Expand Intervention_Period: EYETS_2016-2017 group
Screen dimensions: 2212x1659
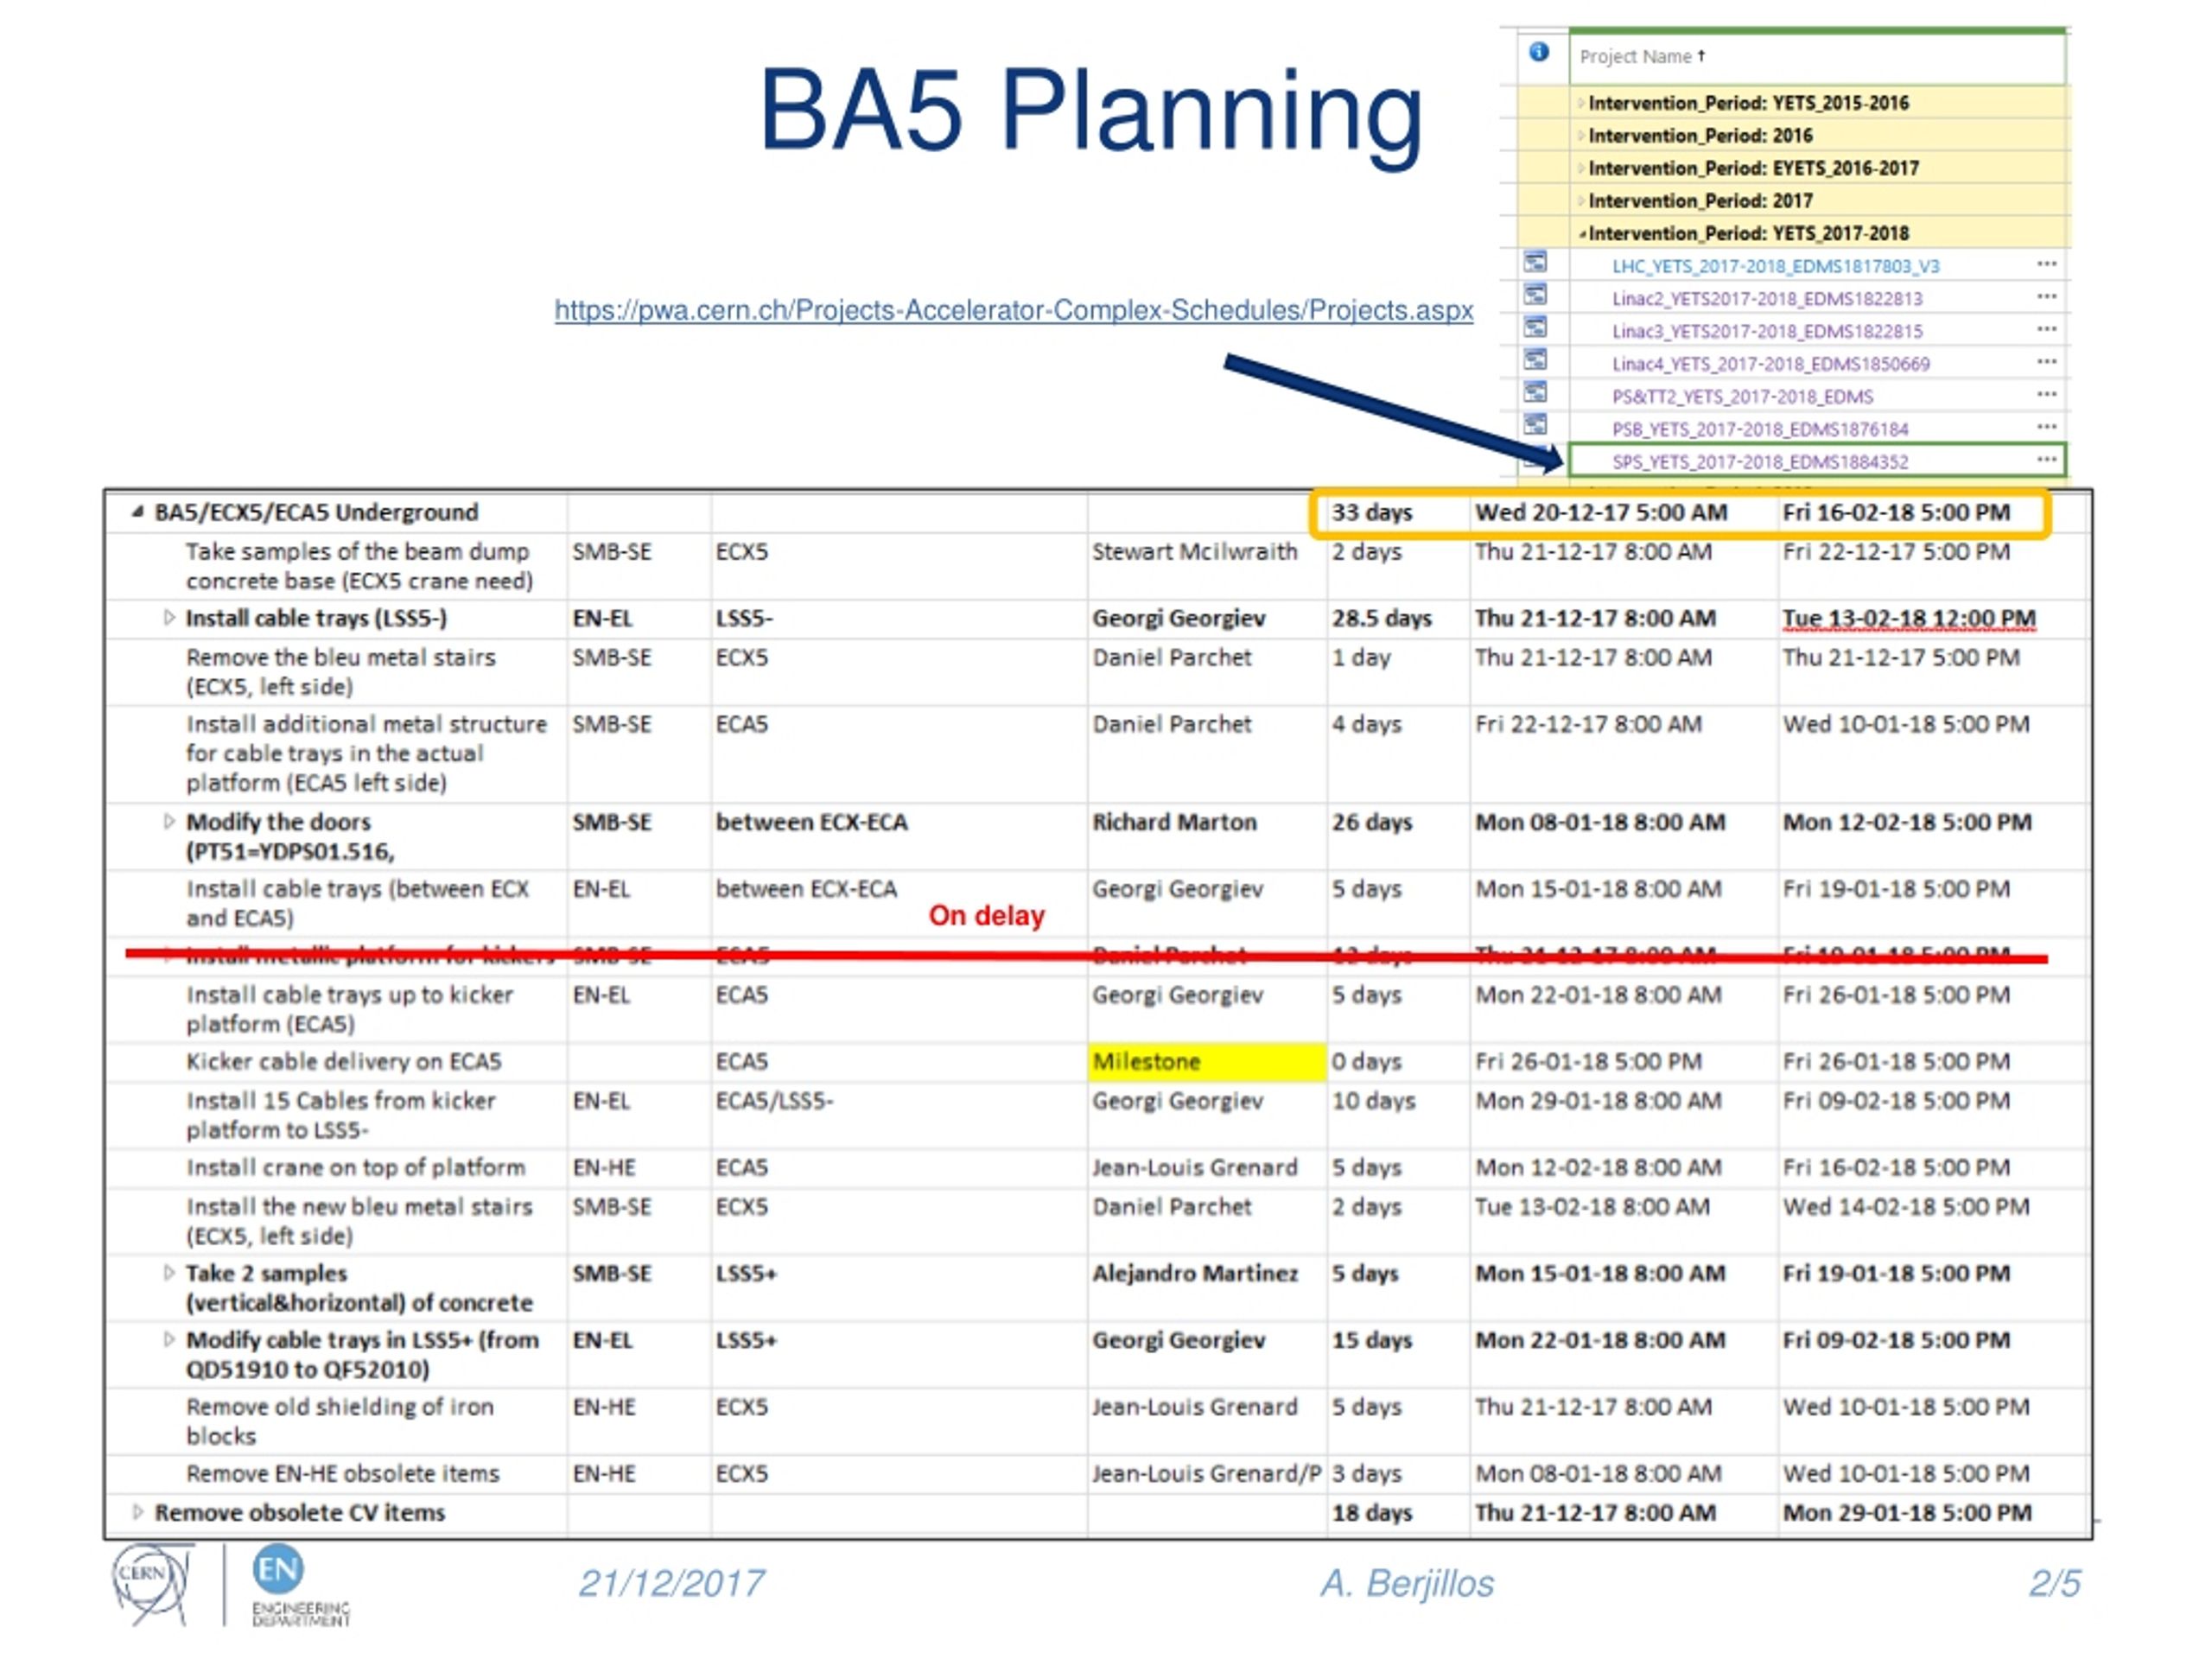(1582, 168)
